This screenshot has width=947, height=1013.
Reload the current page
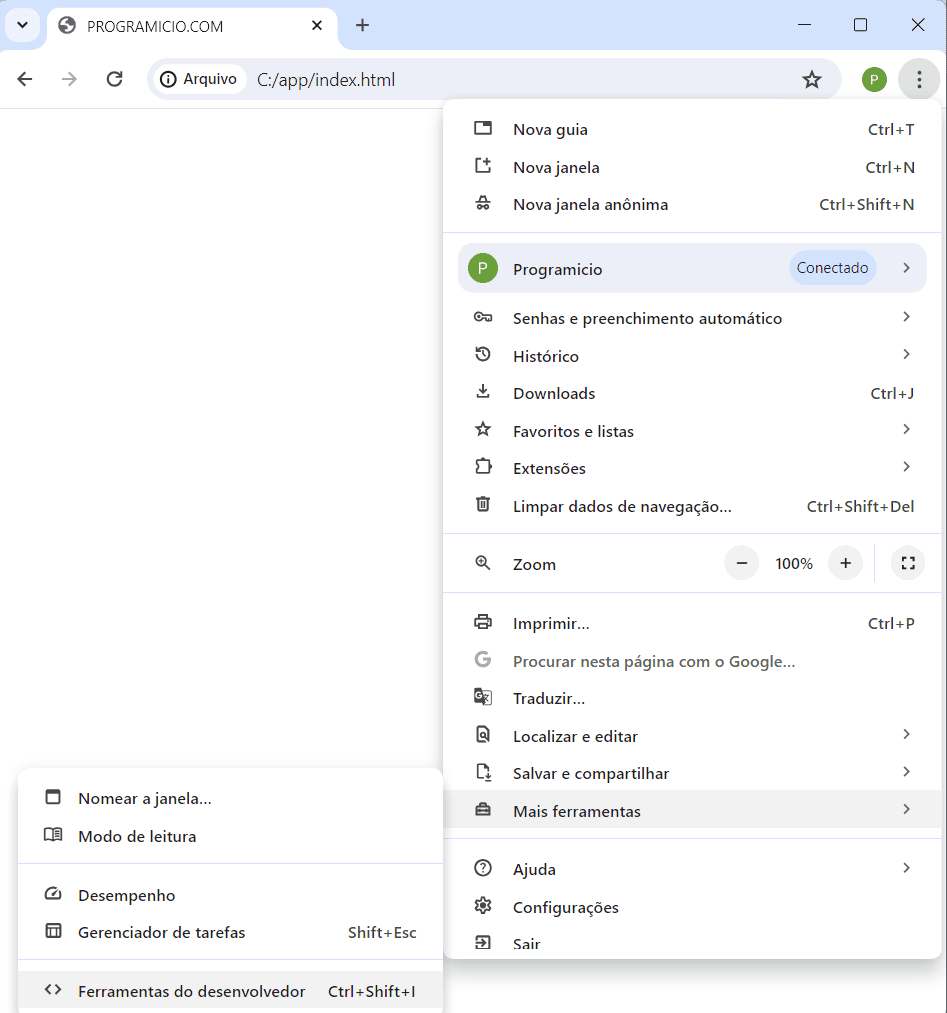click(114, 79)
